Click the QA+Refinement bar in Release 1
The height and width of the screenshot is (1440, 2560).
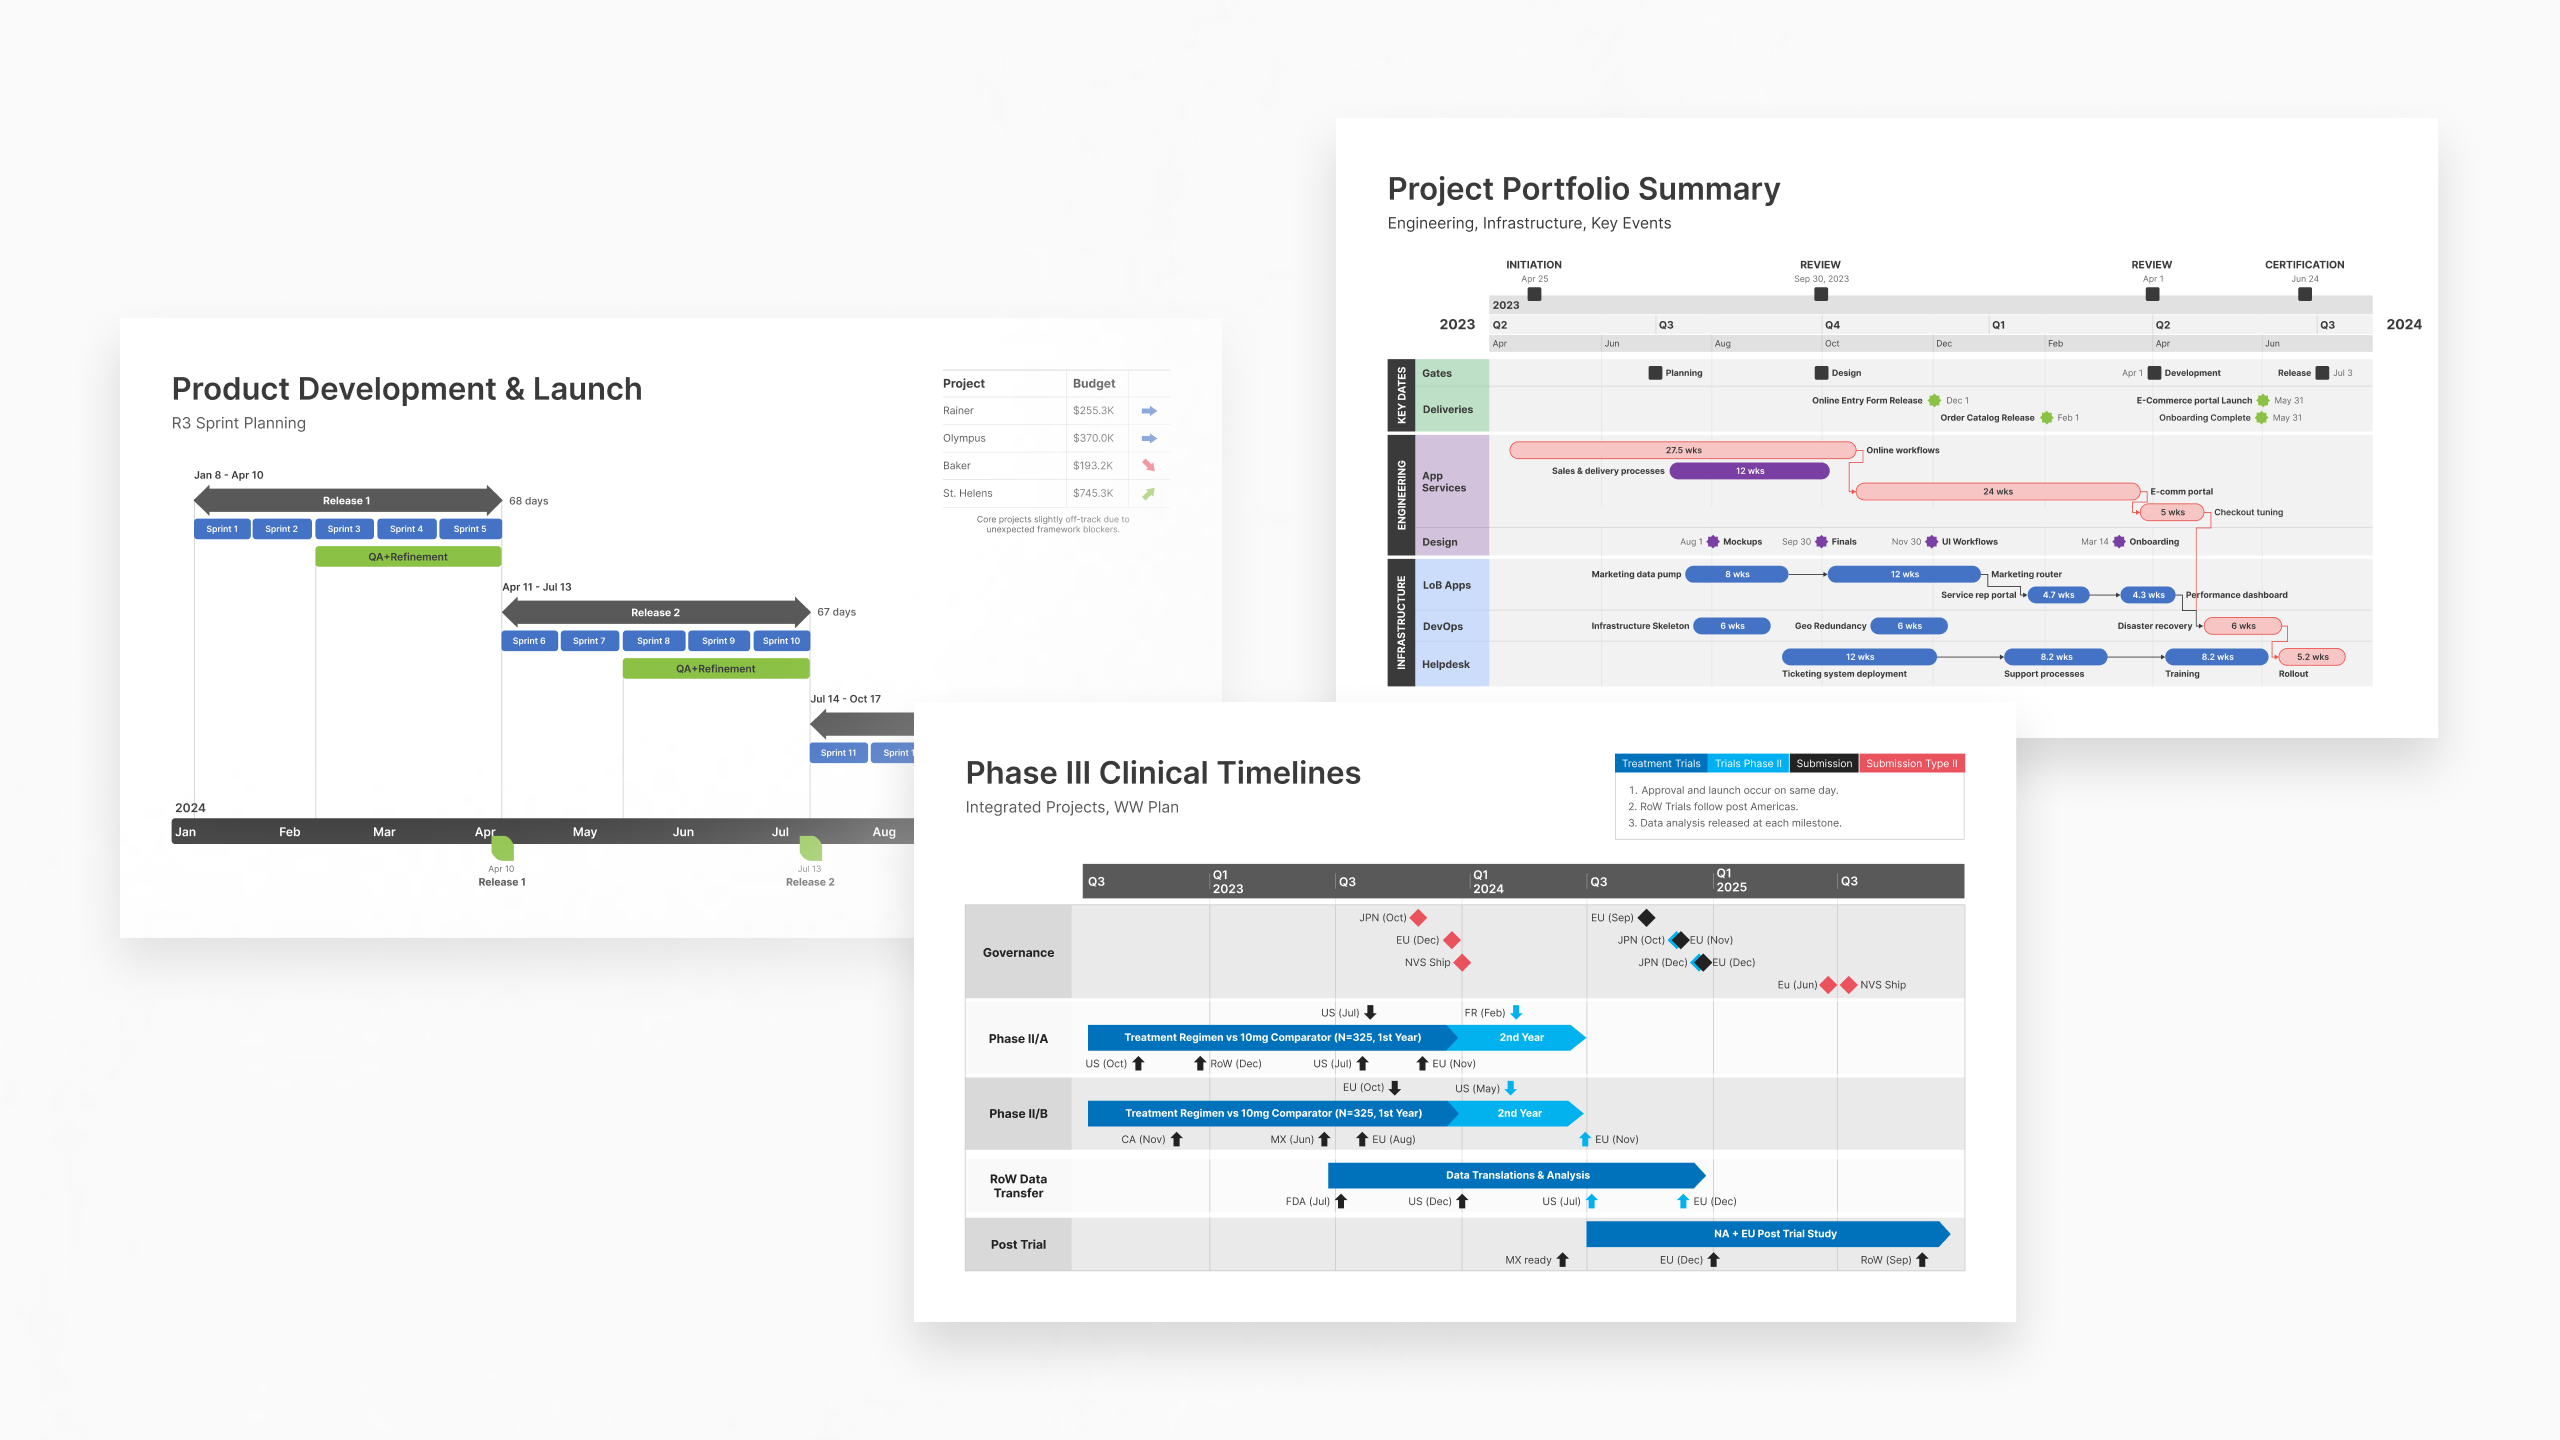click(x=410, y=557)
